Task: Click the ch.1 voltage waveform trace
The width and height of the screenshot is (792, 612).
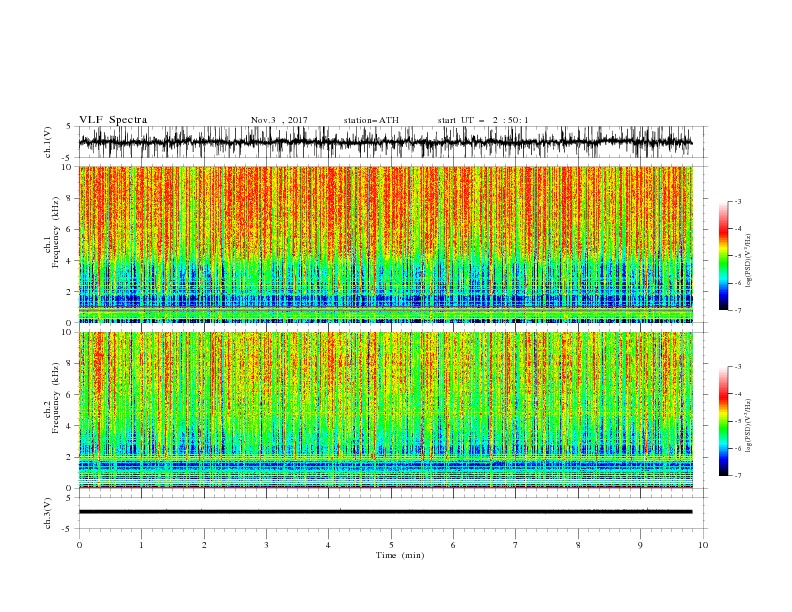Action: pos(385,142)
